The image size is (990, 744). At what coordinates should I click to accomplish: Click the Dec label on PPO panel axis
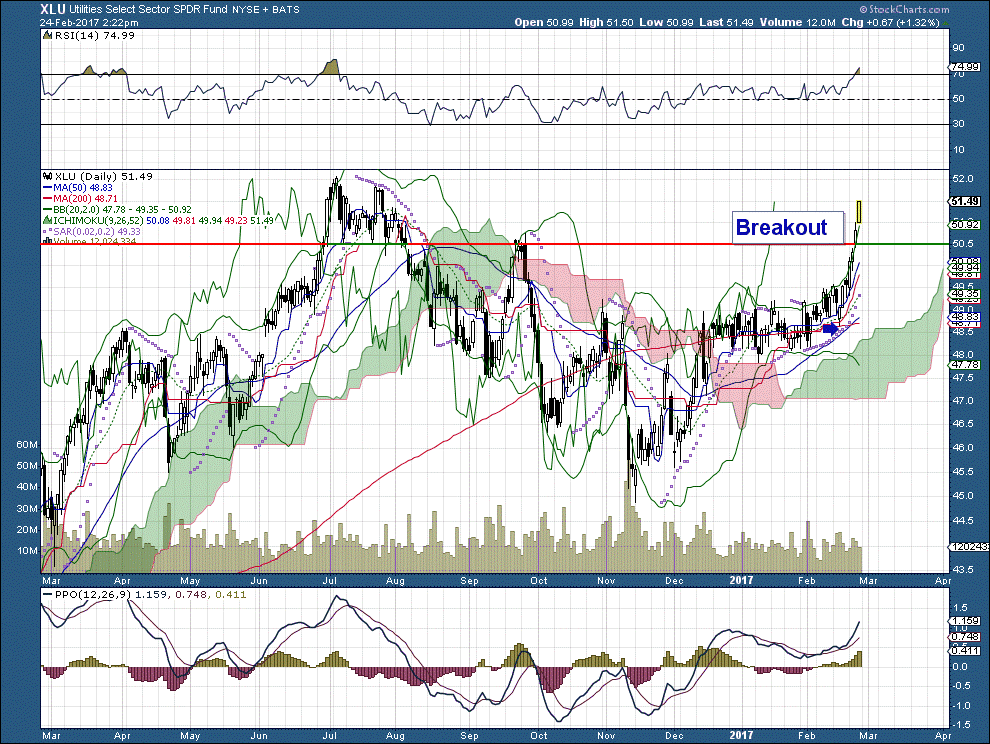pyautogui.click(x=674, y=736)
